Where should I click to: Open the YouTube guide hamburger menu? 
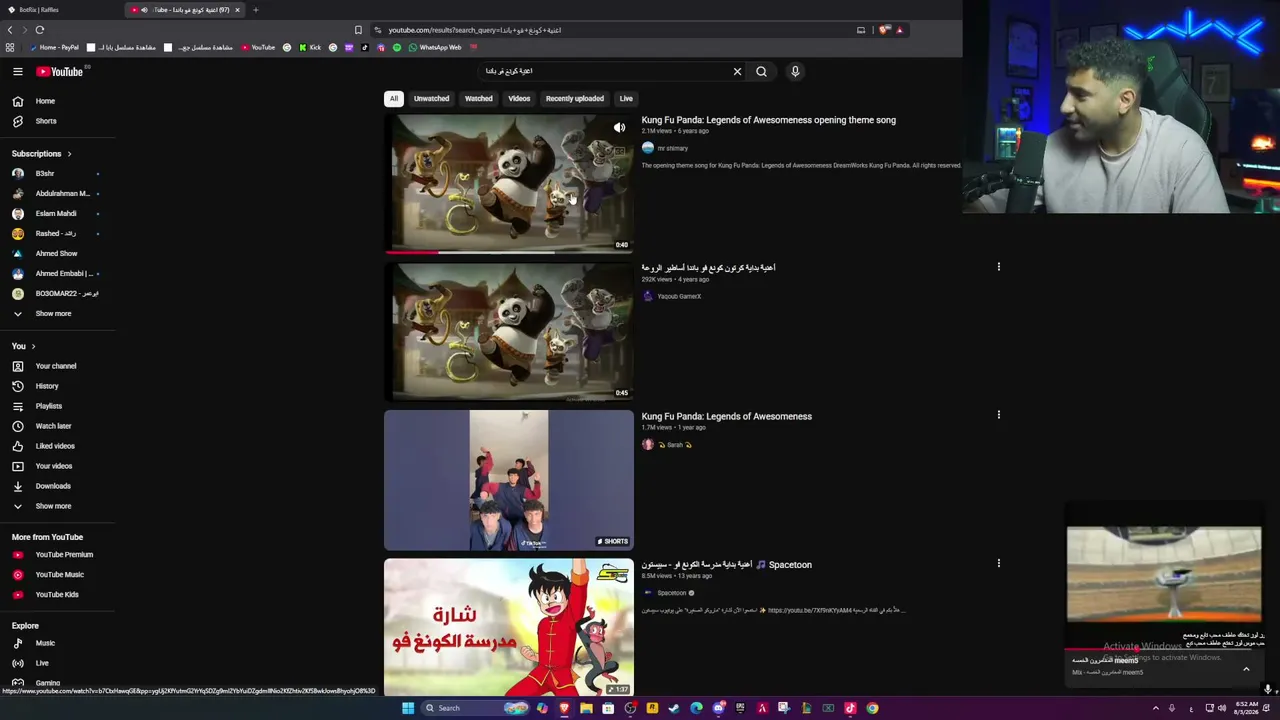coord(17,72)
